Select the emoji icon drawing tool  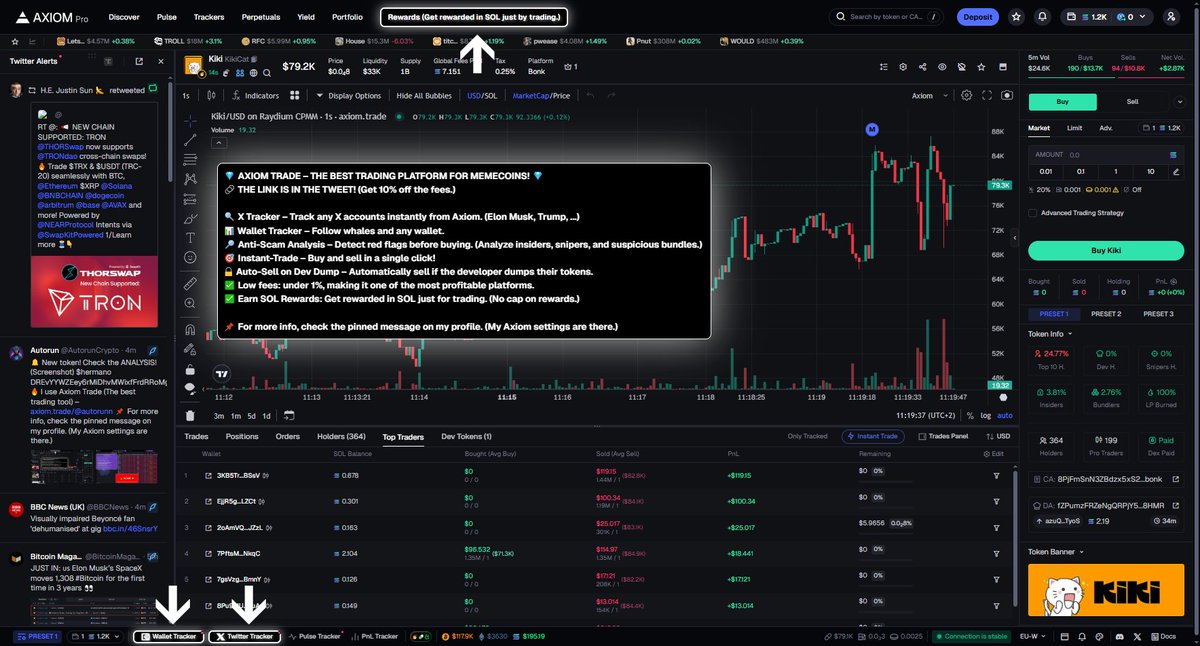(190, 257)
